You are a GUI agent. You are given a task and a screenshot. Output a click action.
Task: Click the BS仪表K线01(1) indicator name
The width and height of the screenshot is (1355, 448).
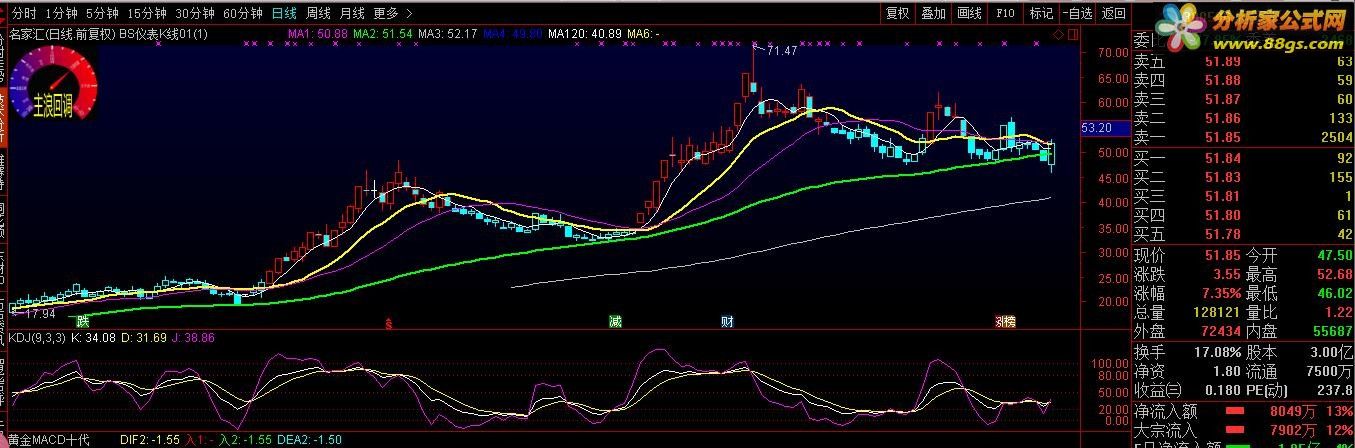(x=163, y=34)
